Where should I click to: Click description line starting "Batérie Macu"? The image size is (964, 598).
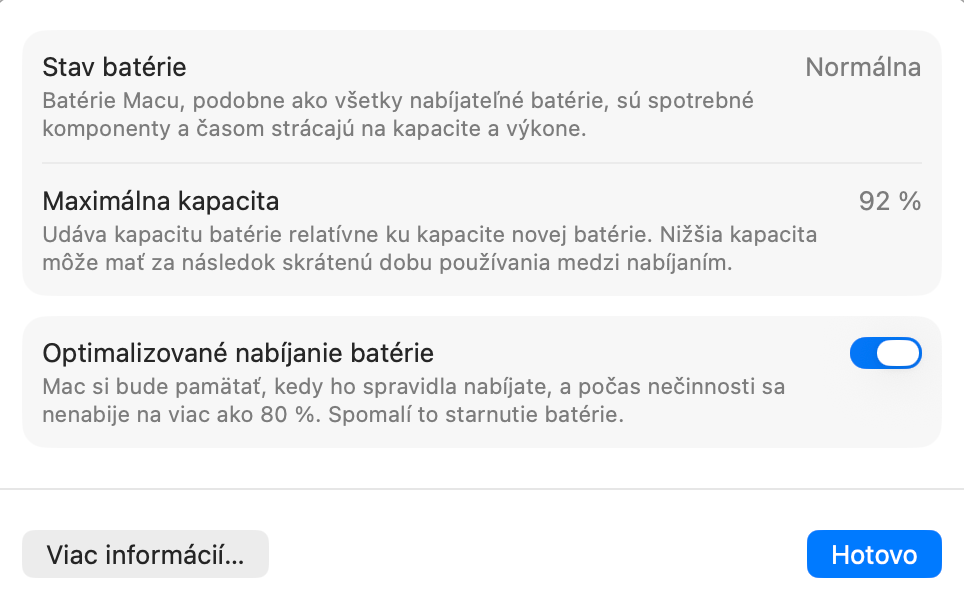pyautogui.click(x=397, y=101)
